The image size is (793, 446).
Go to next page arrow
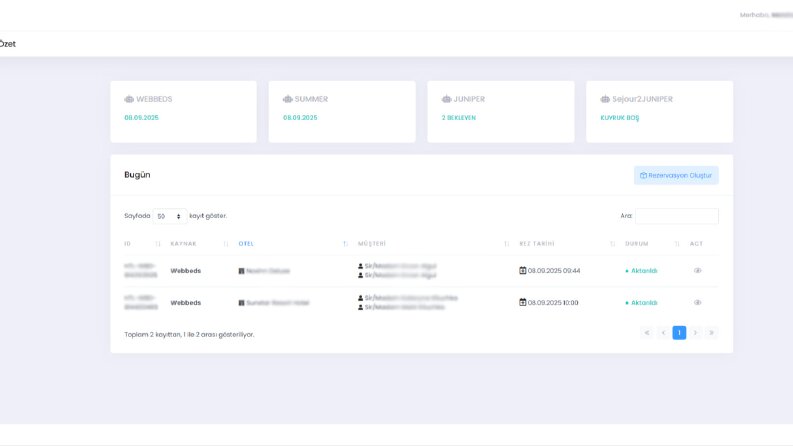tap(695, 333)
